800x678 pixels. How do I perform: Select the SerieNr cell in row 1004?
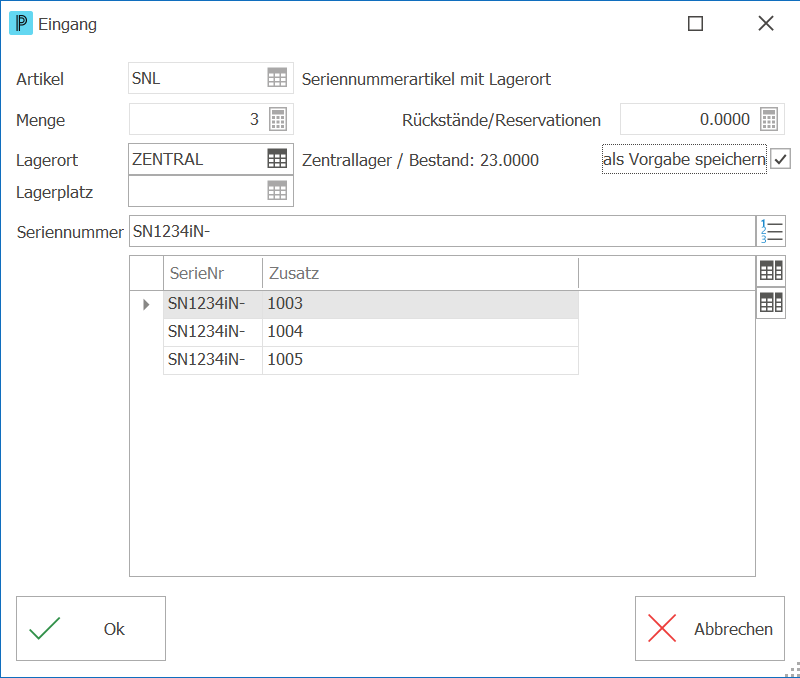pos(213,333)
